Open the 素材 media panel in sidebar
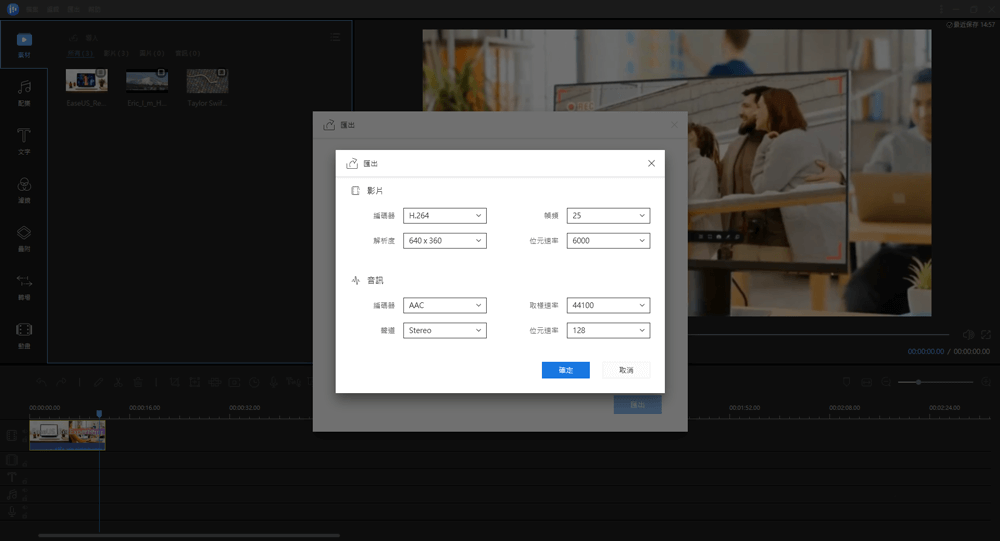The width and height of the screenshot is (1000, 541). (x=24, y=45)
